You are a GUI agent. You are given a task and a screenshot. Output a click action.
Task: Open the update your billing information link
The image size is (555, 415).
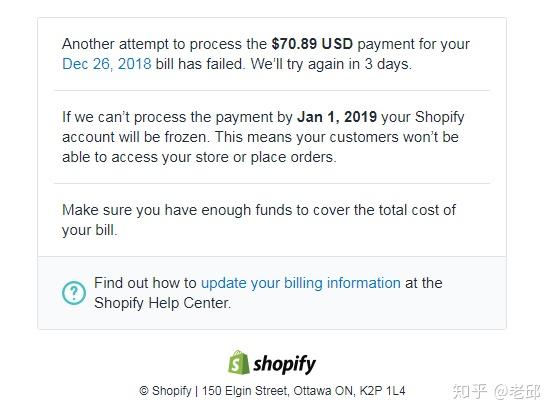coord(301,283)
